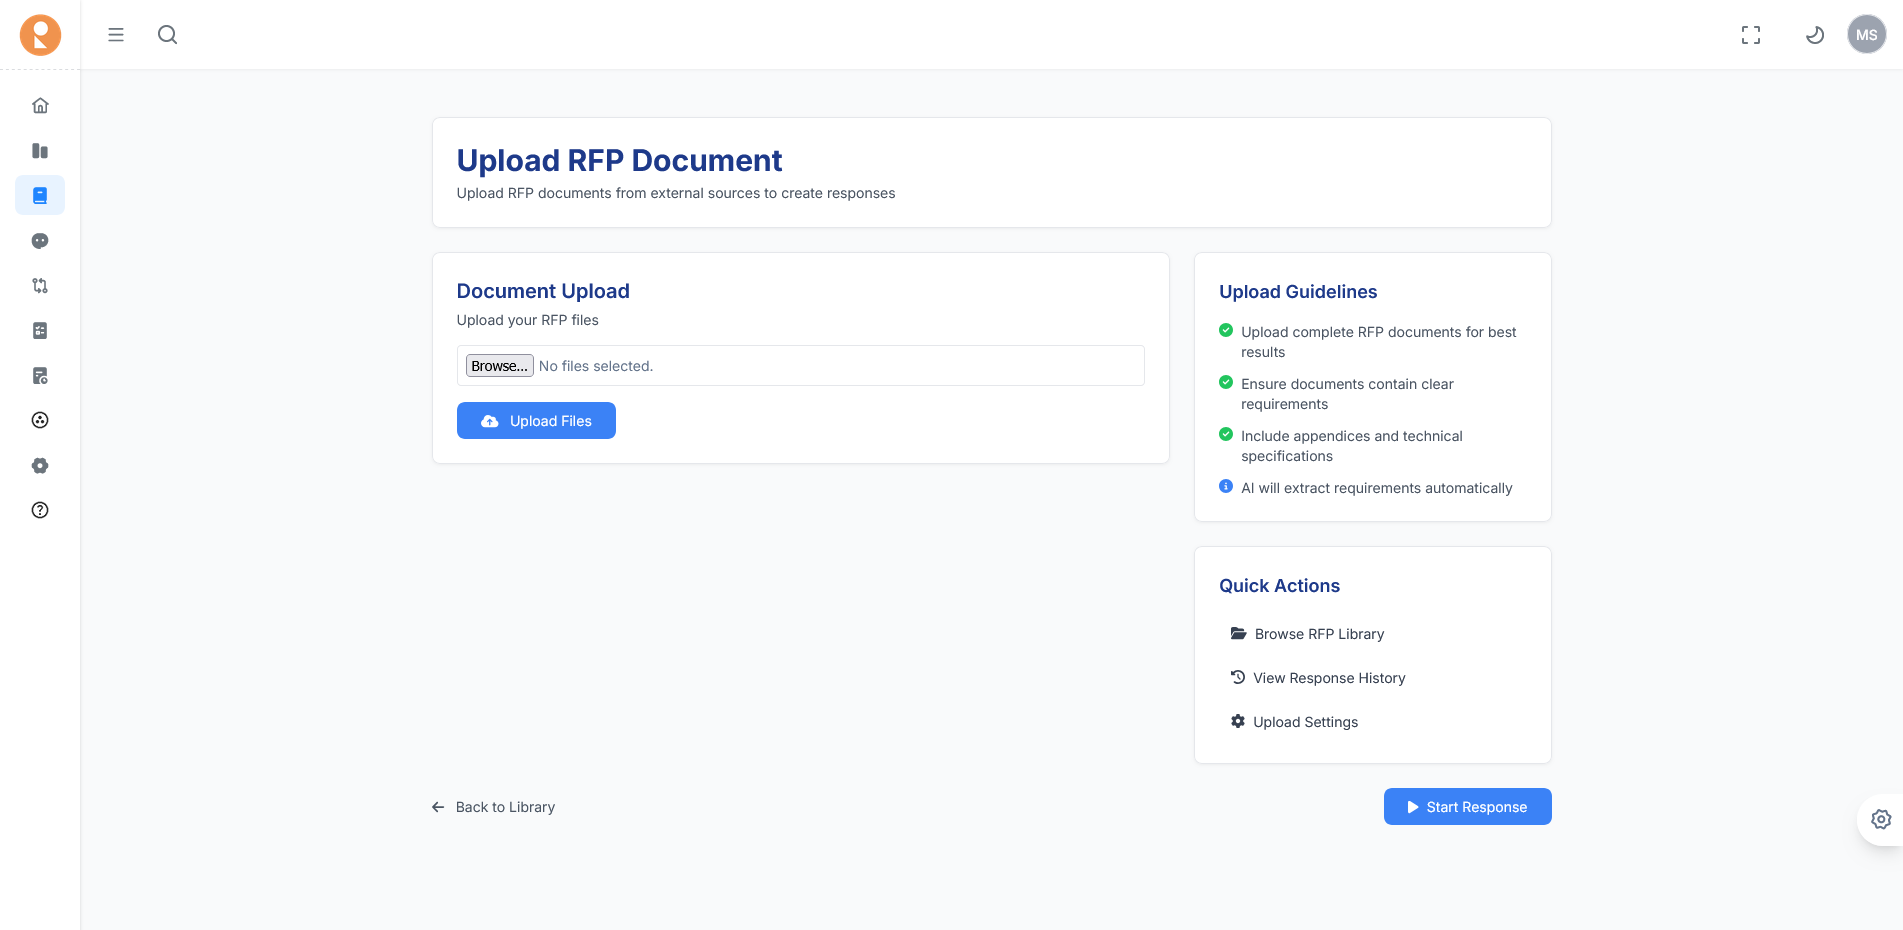The image size is (1903, 930).
Task: Click the search magnifier in the top bar
Action: click(x=167, y=35)
